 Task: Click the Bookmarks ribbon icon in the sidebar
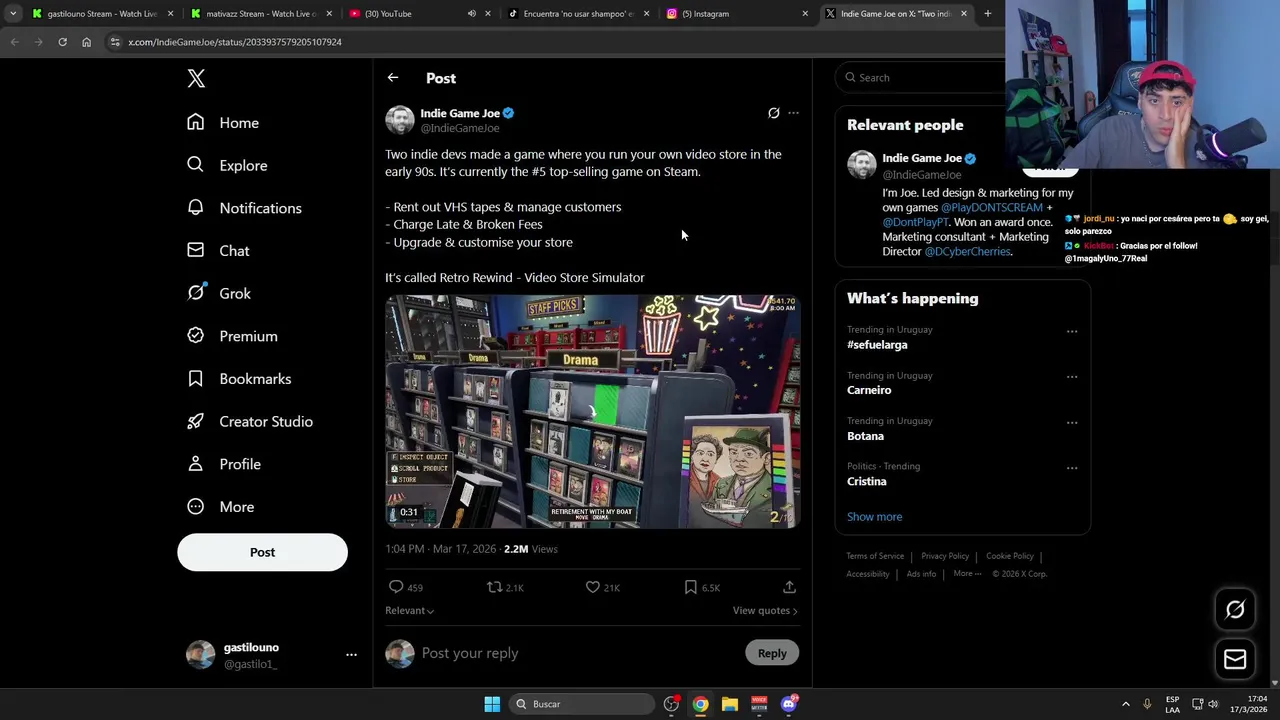(196, 378)
